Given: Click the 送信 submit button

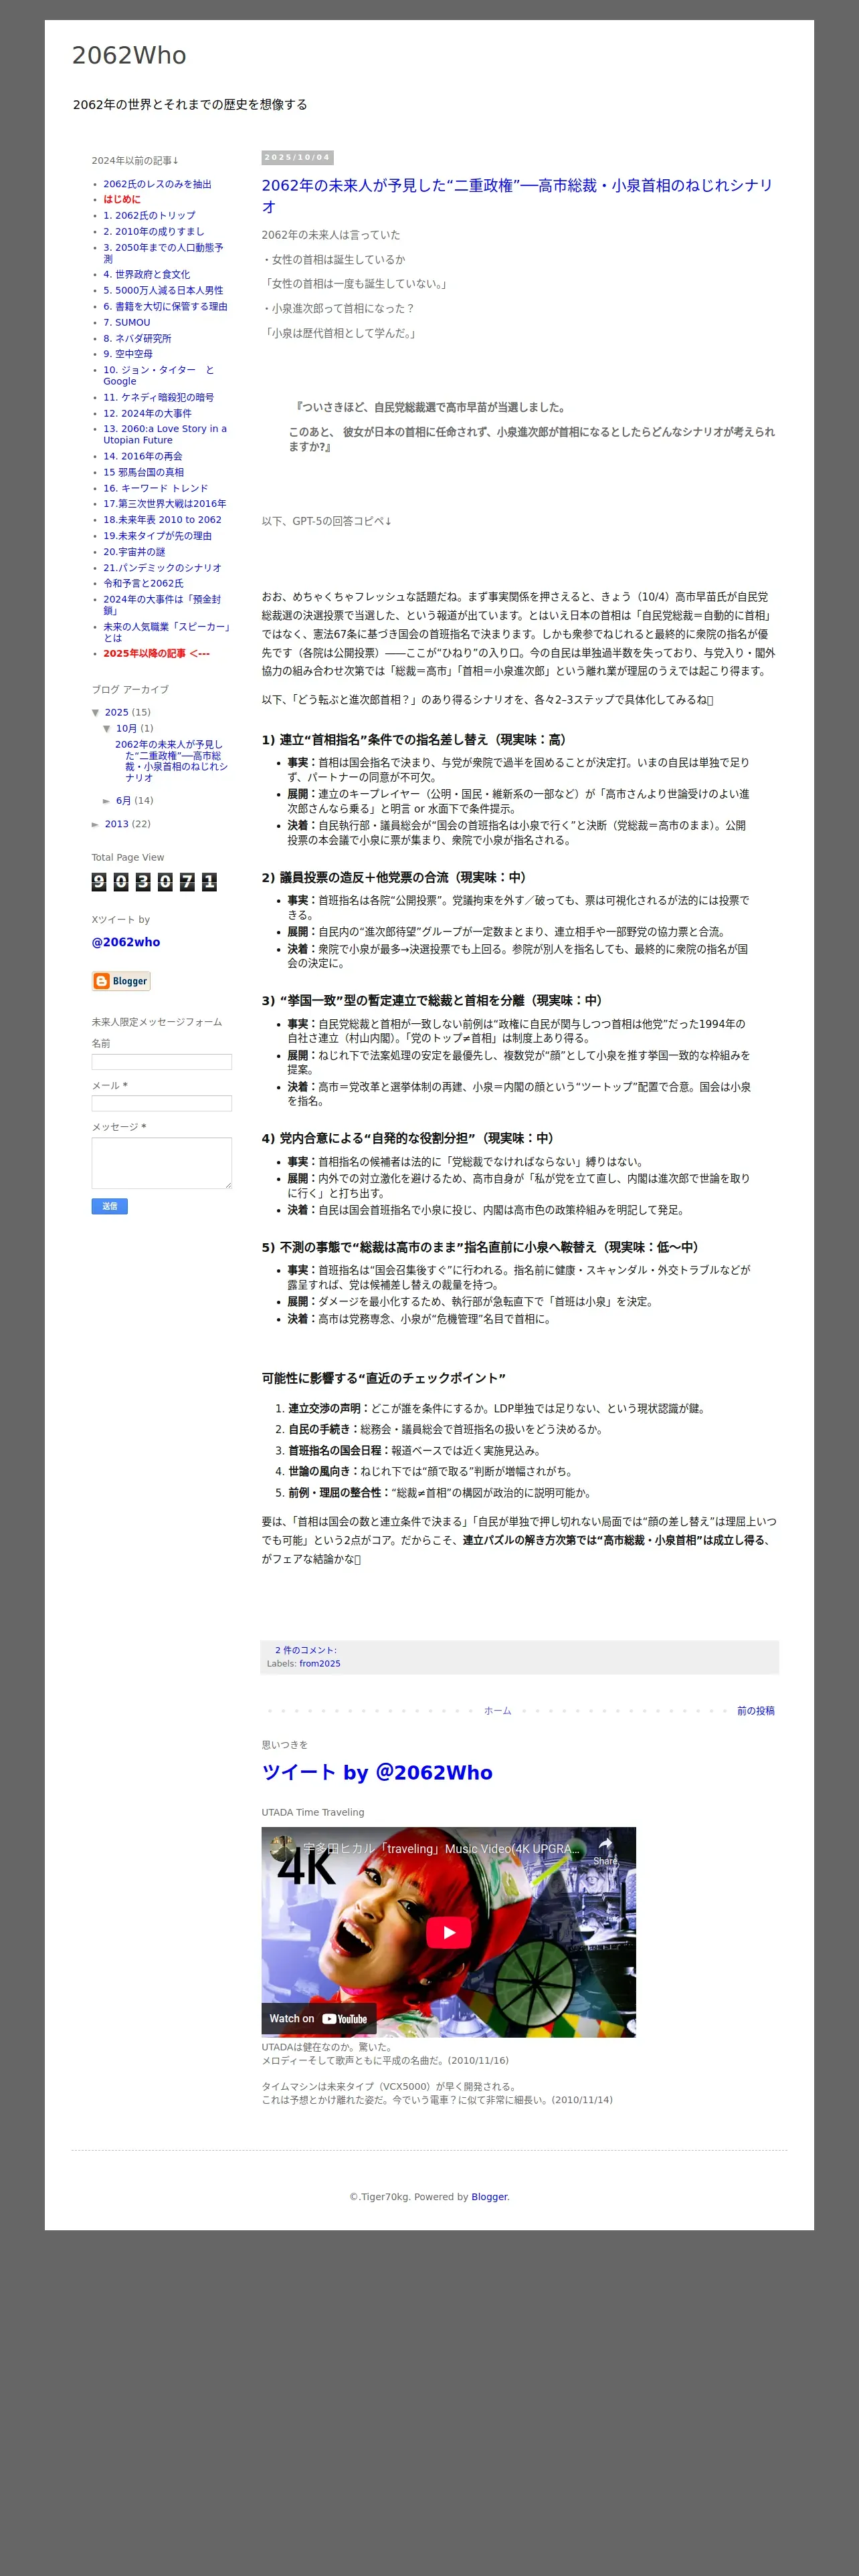Looking at the screenshot, I should click(110, 1206).
